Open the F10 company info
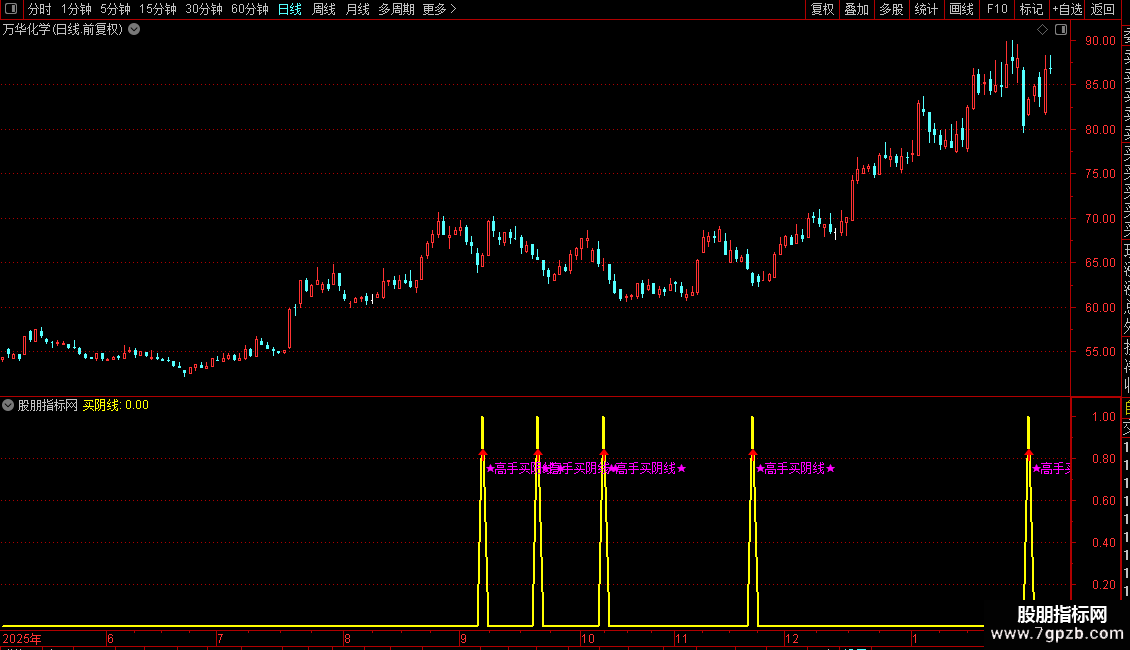Screen dimensions: 1130x650 click(x=997, y=9)
